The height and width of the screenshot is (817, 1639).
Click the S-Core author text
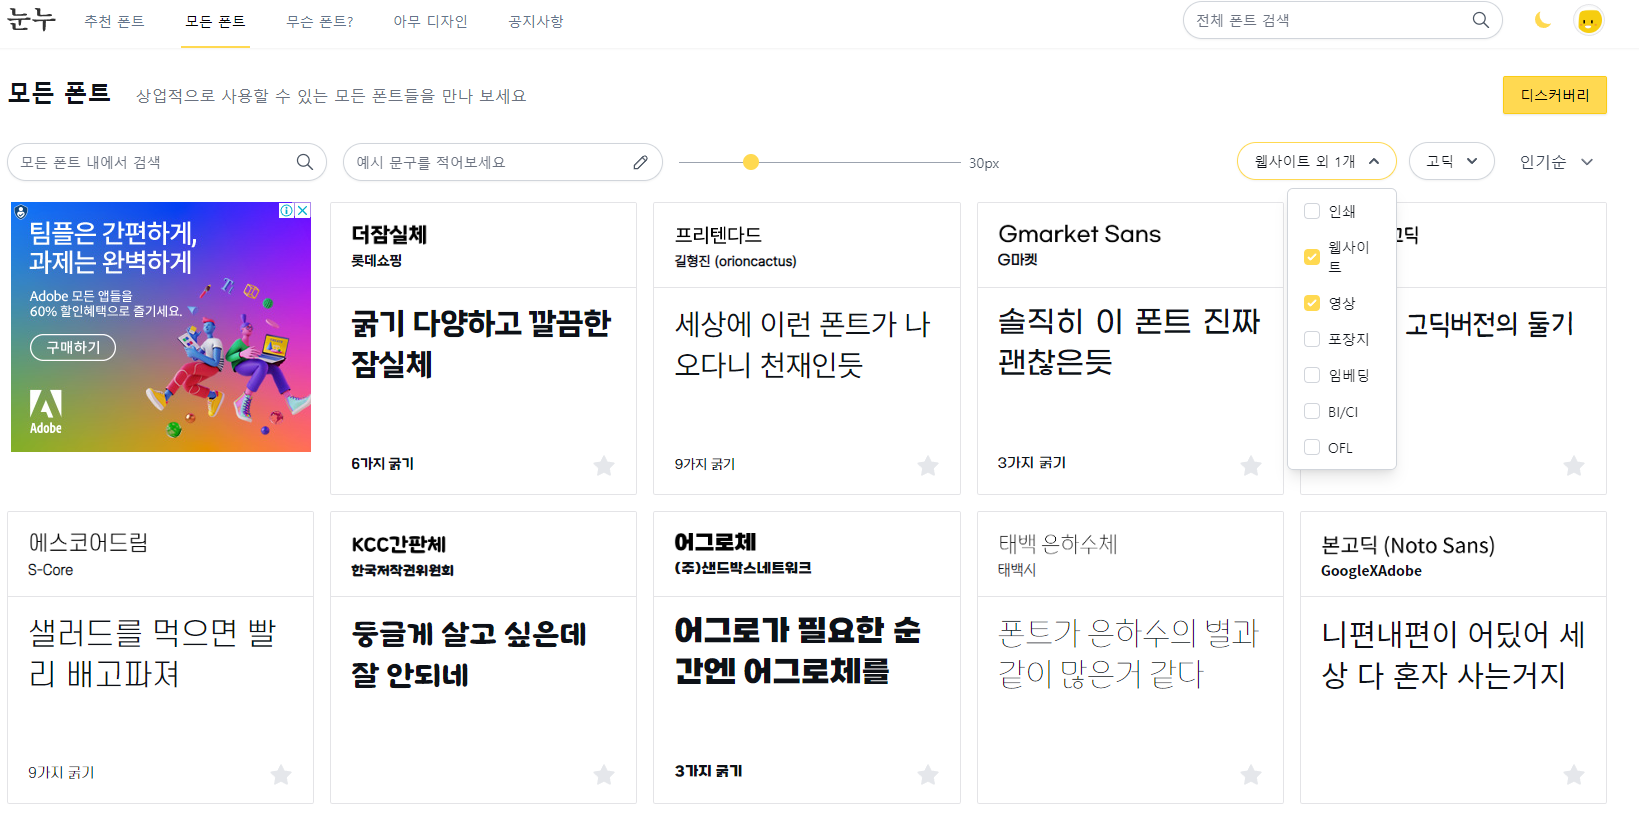(50, 570)
